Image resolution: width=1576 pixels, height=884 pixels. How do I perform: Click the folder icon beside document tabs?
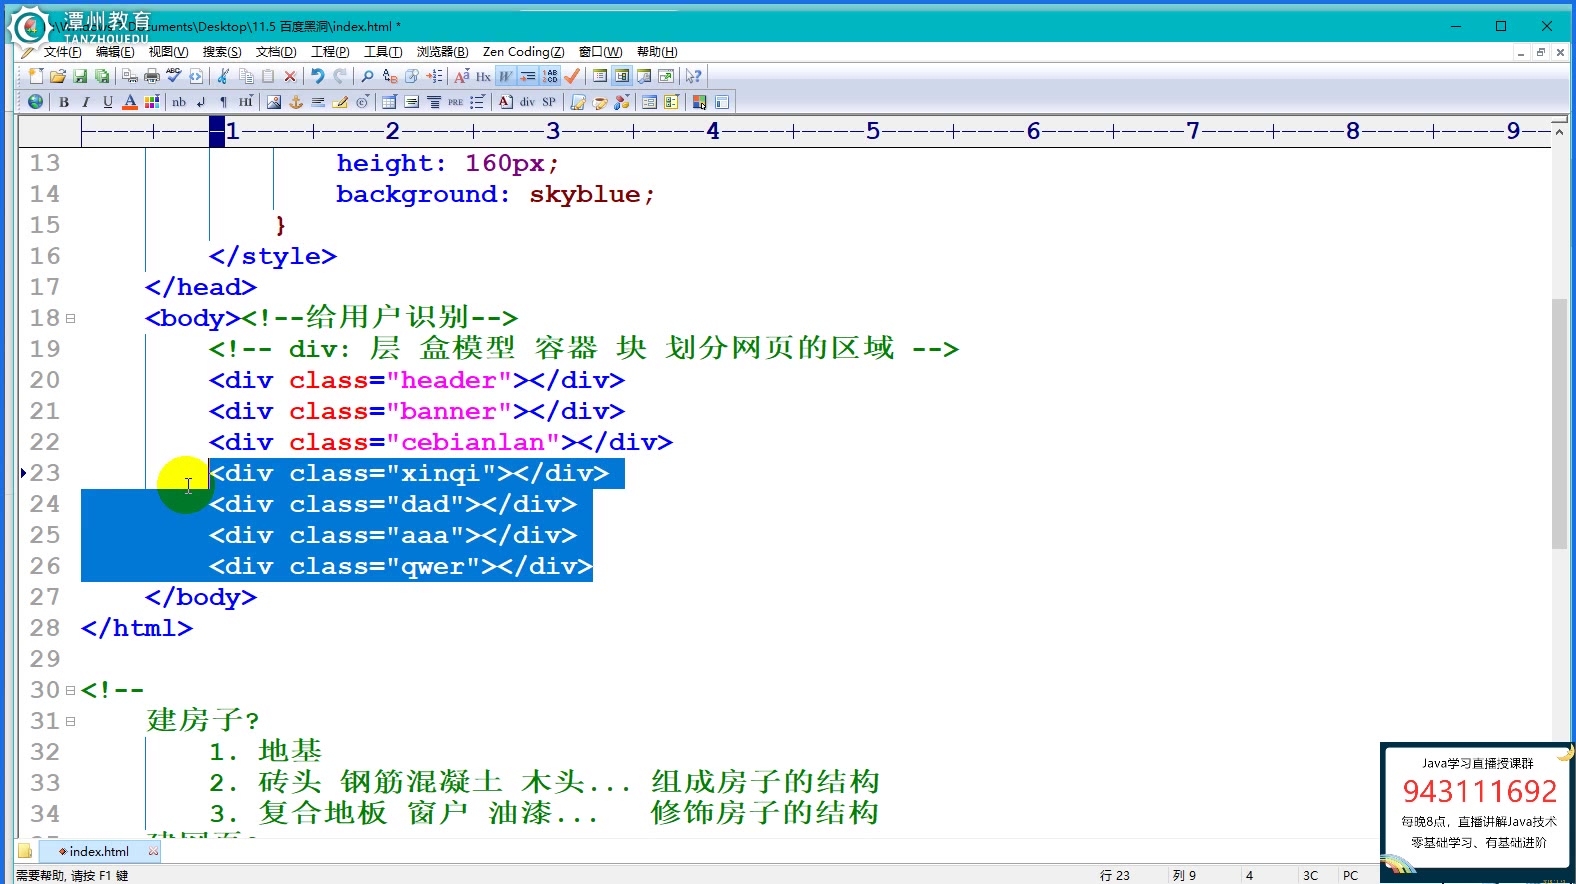click(x=25, y=851)
